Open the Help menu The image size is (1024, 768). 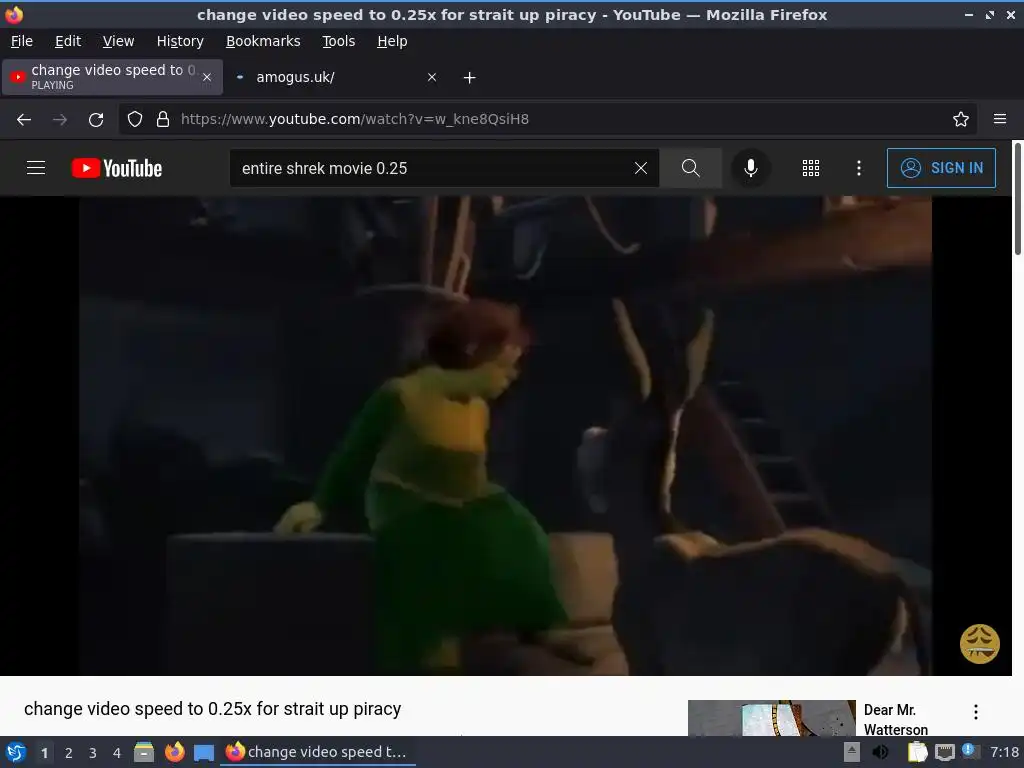coord(392,41)
